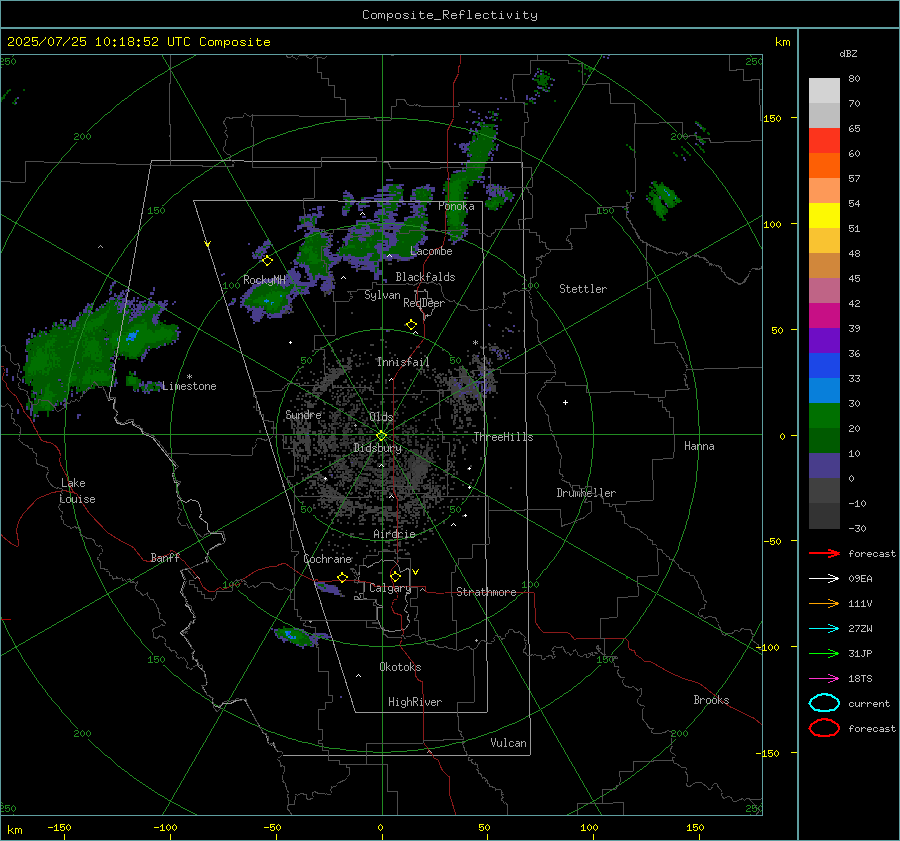Click the radar center diamond at Didsbury
This screenshot has height=841, width=900.
tap(381, 436)
